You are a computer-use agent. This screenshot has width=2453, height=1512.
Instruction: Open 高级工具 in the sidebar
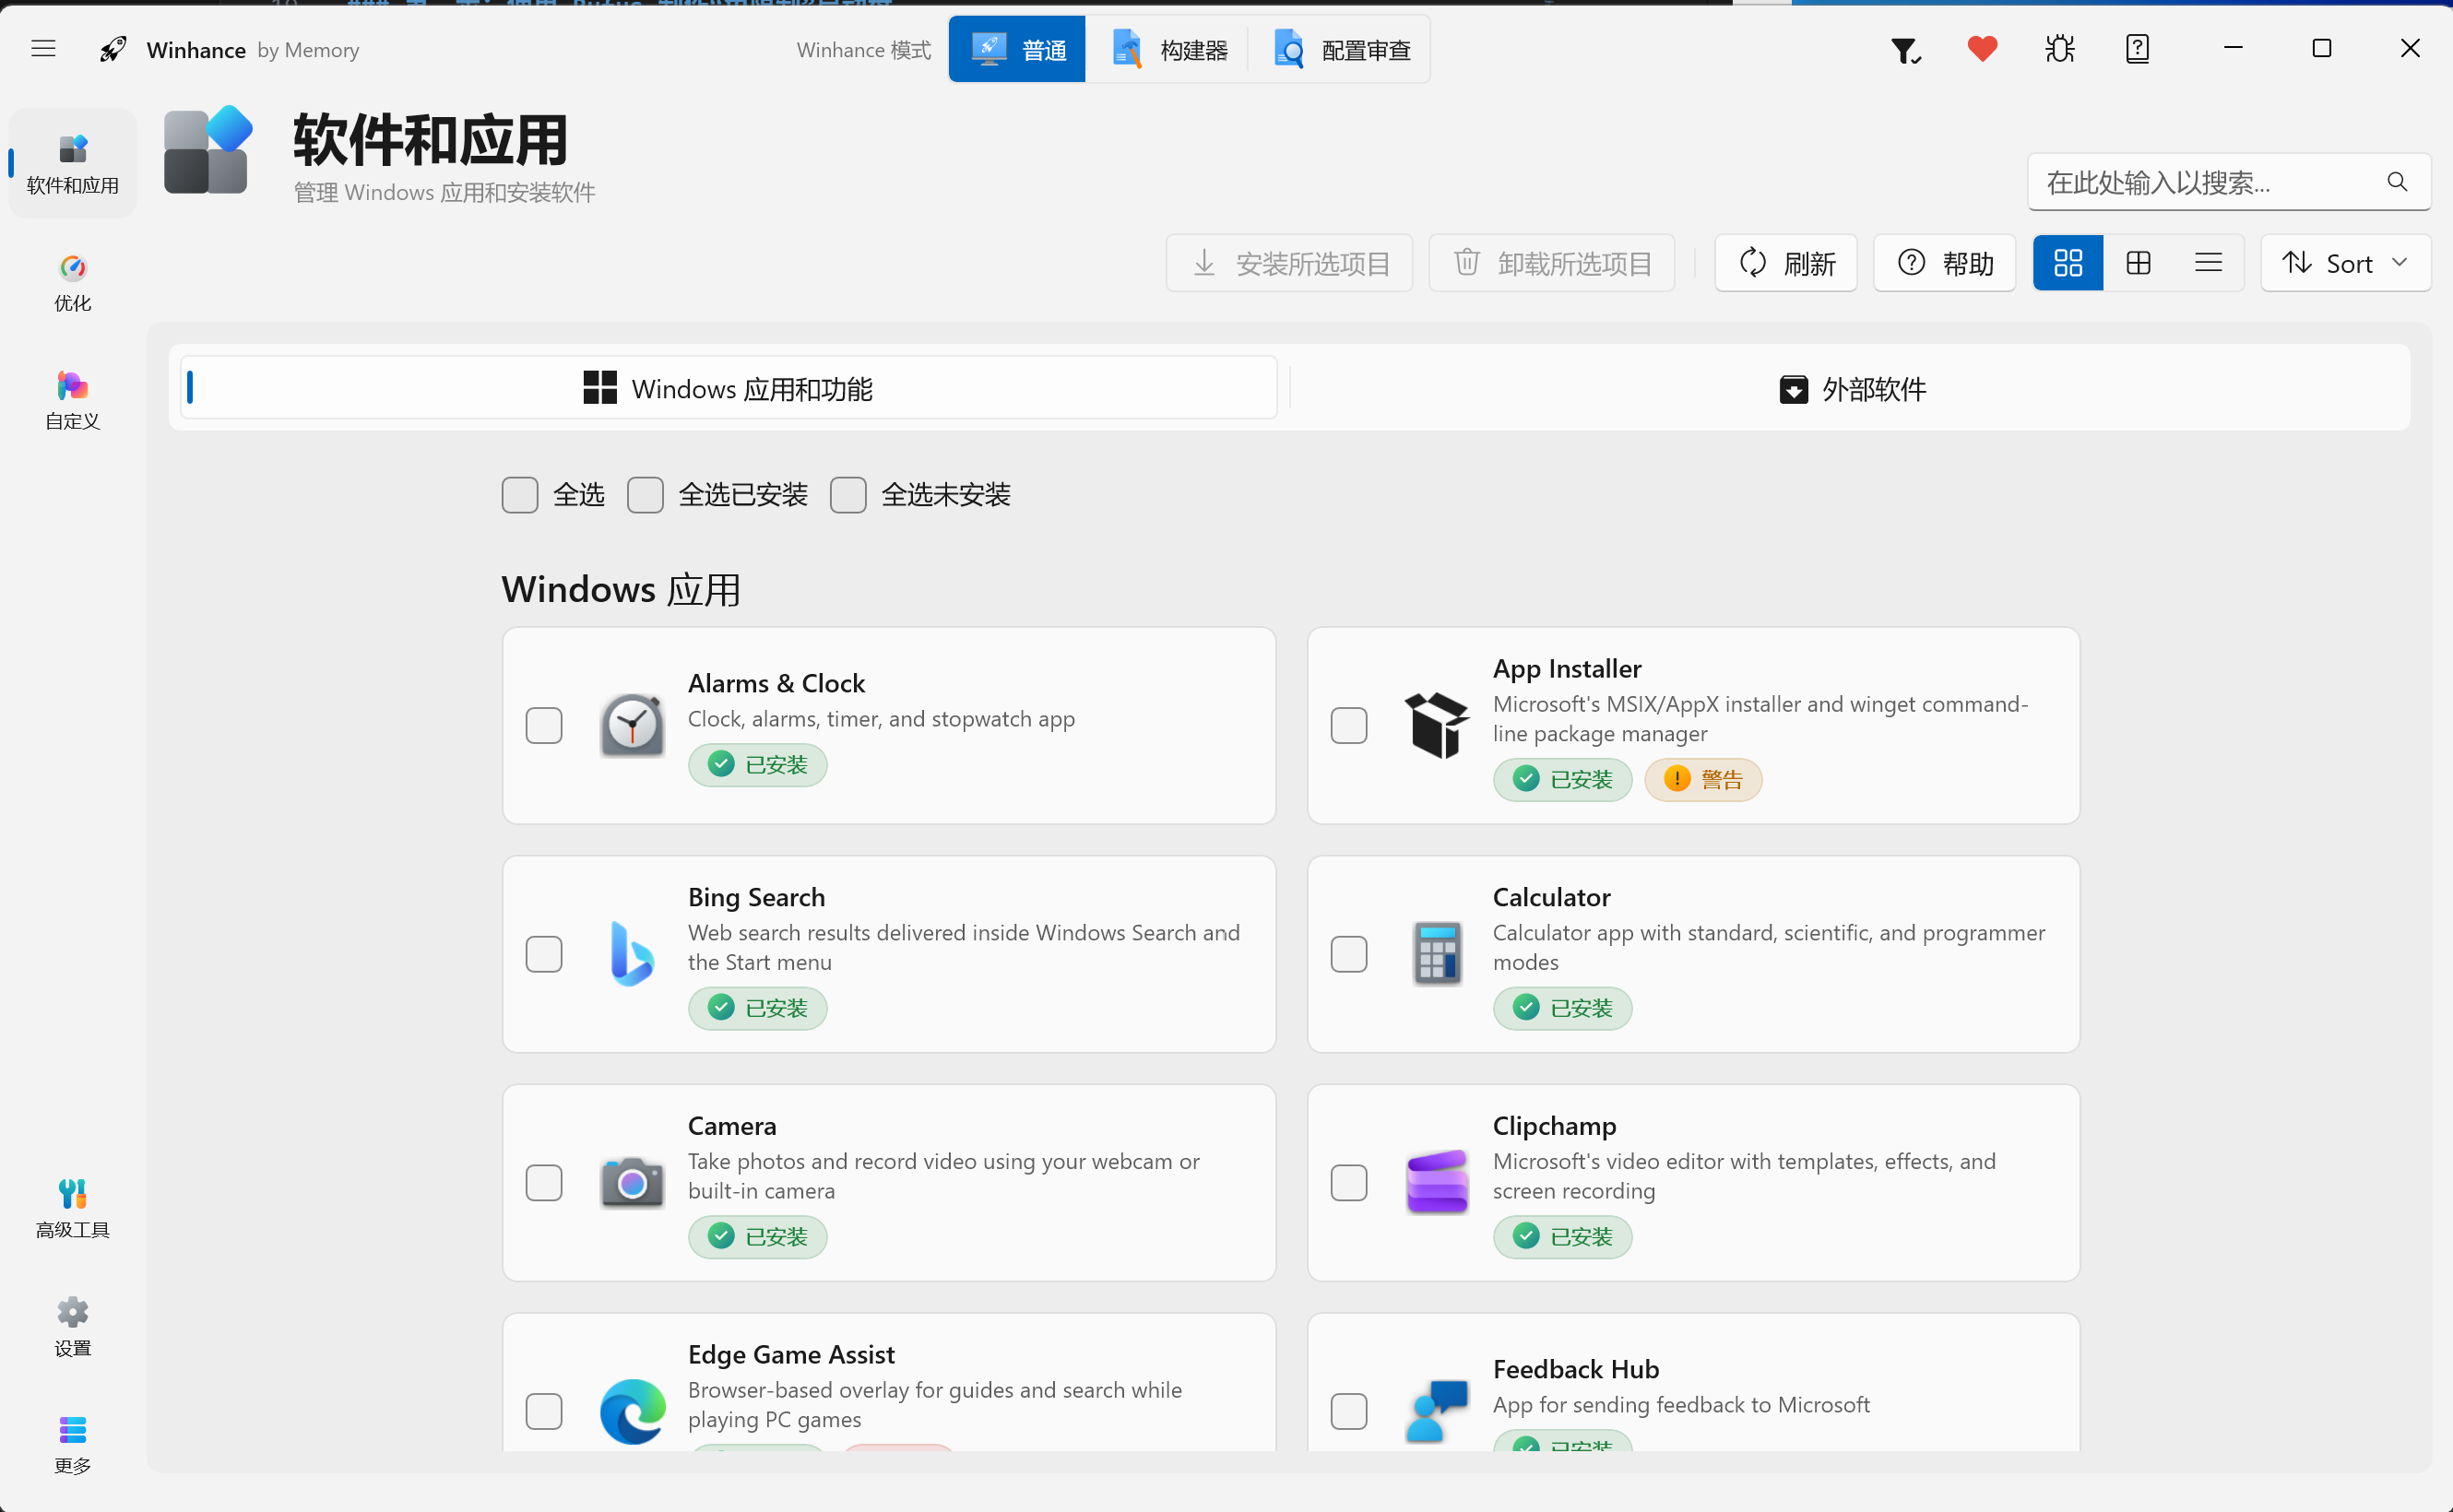[x=73, y=1208]
